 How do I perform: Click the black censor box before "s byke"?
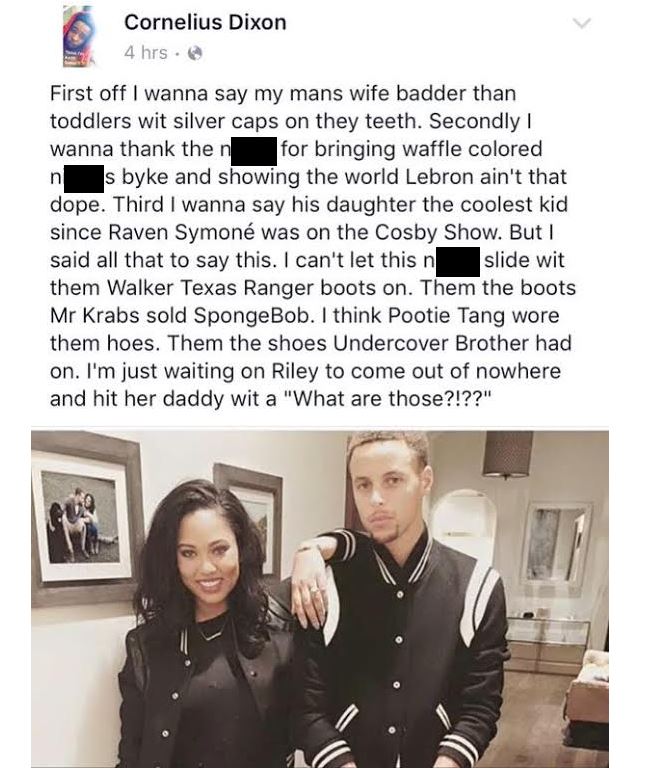coord(82,179)
